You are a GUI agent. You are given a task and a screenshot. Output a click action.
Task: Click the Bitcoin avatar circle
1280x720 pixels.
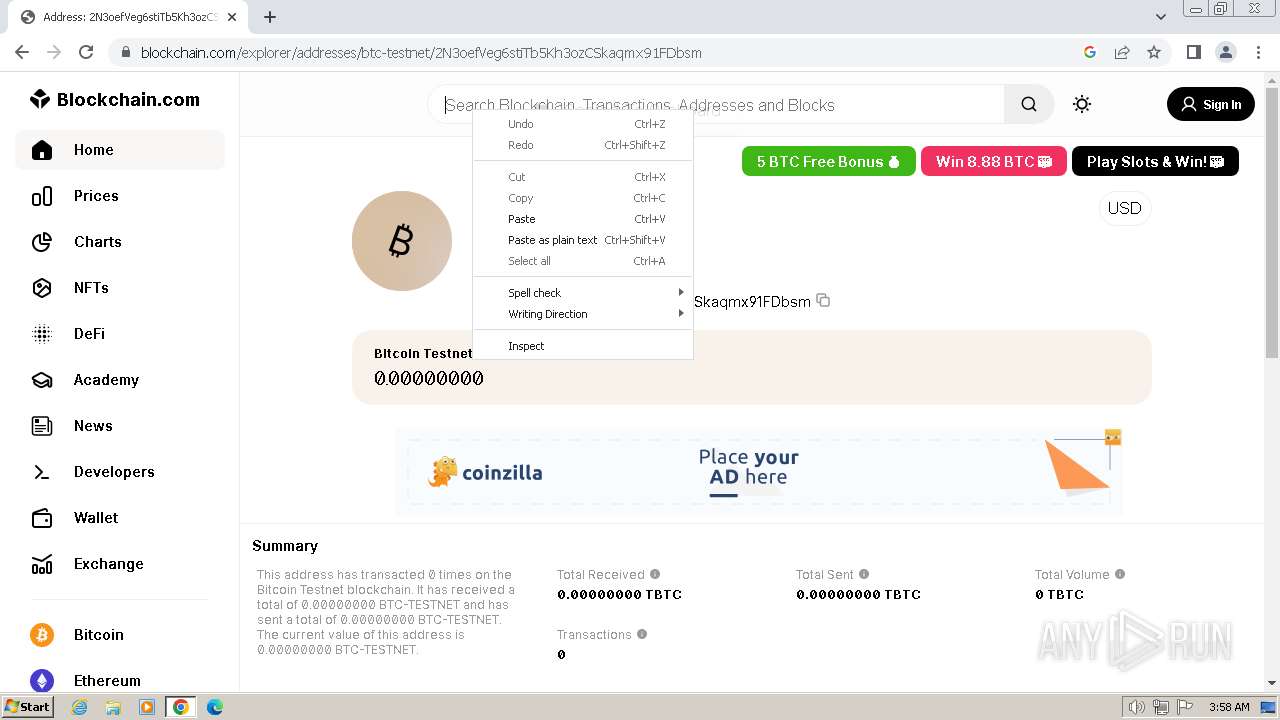[402, 241]
